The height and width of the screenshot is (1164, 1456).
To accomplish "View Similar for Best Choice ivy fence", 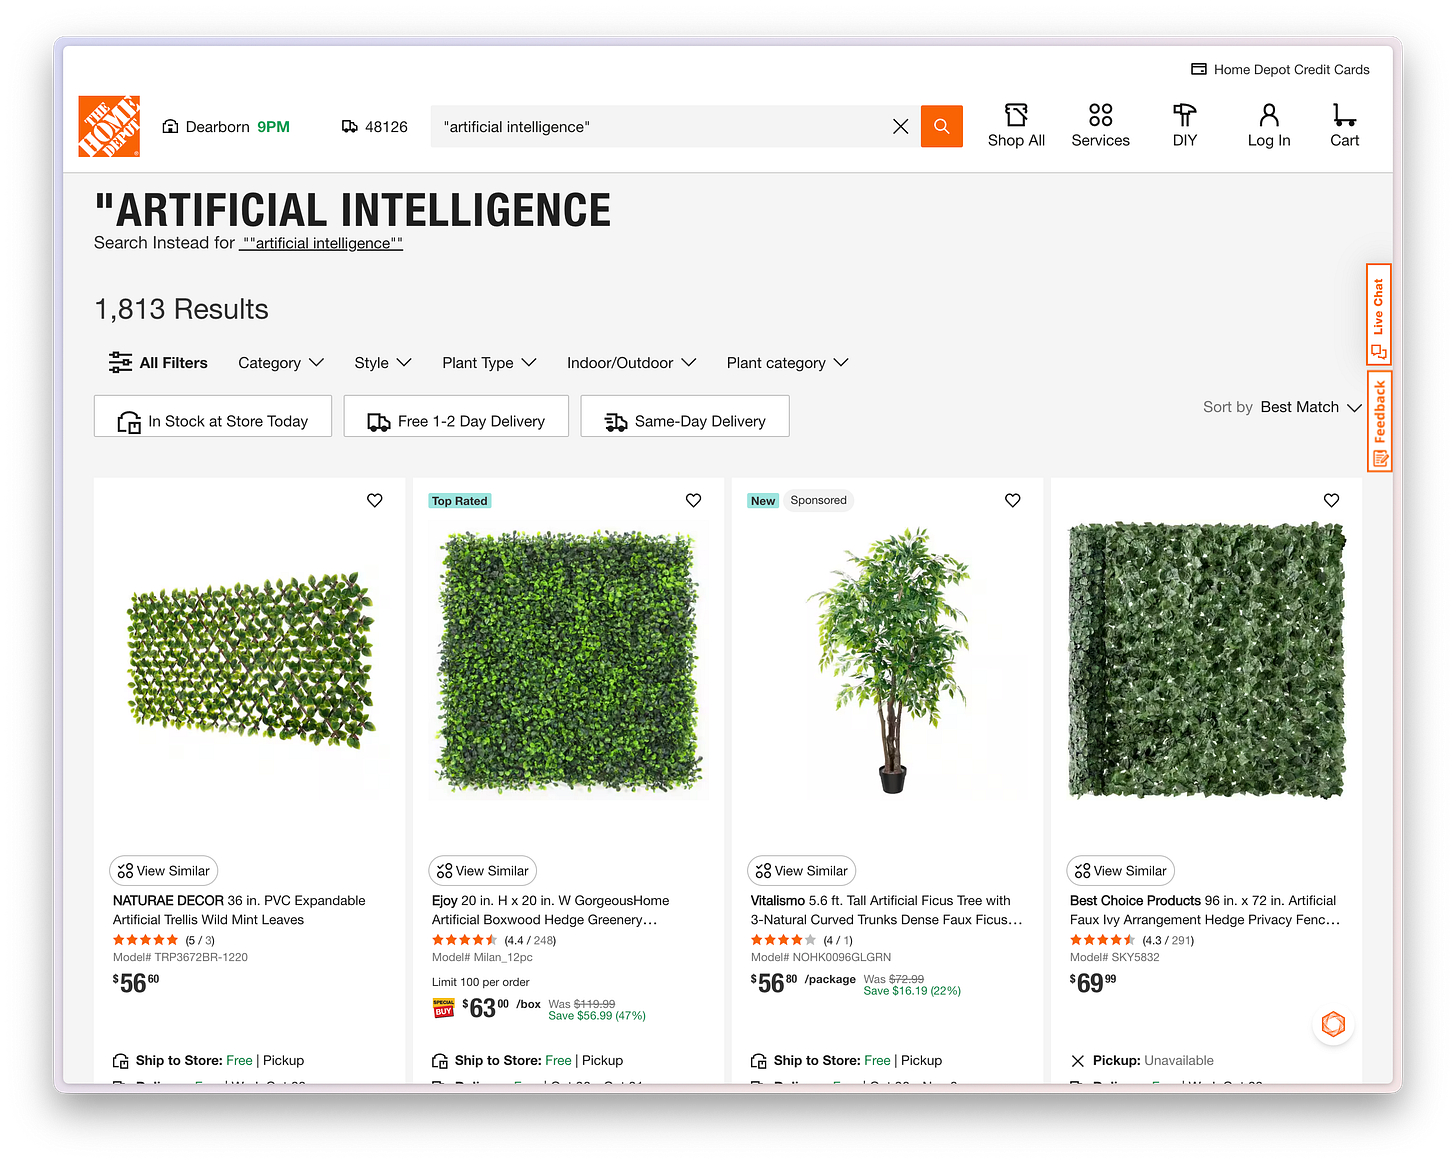I will [x=1121, y=871].
